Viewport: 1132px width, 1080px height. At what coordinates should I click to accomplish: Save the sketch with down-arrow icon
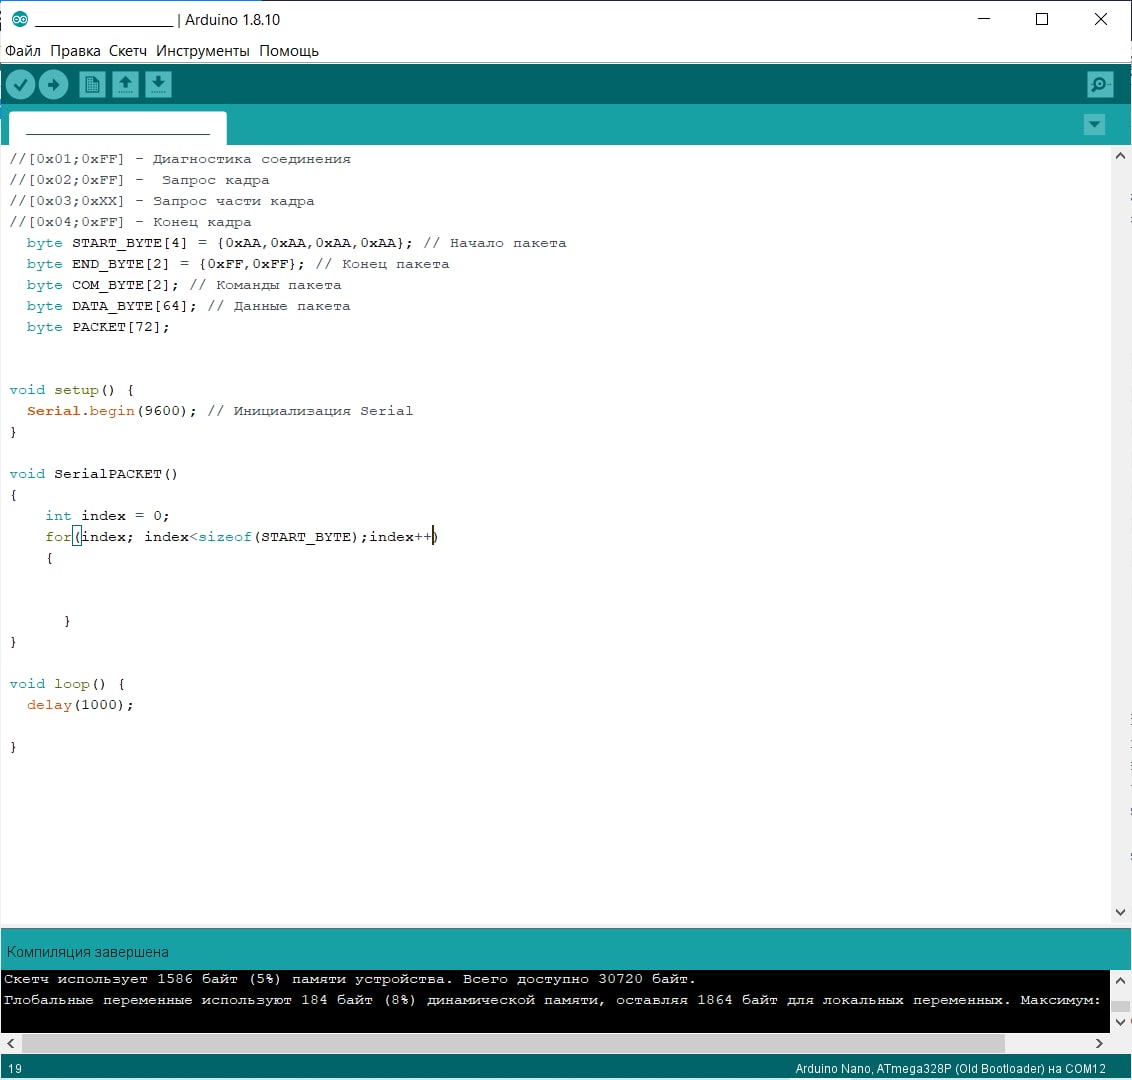point(158,85)
